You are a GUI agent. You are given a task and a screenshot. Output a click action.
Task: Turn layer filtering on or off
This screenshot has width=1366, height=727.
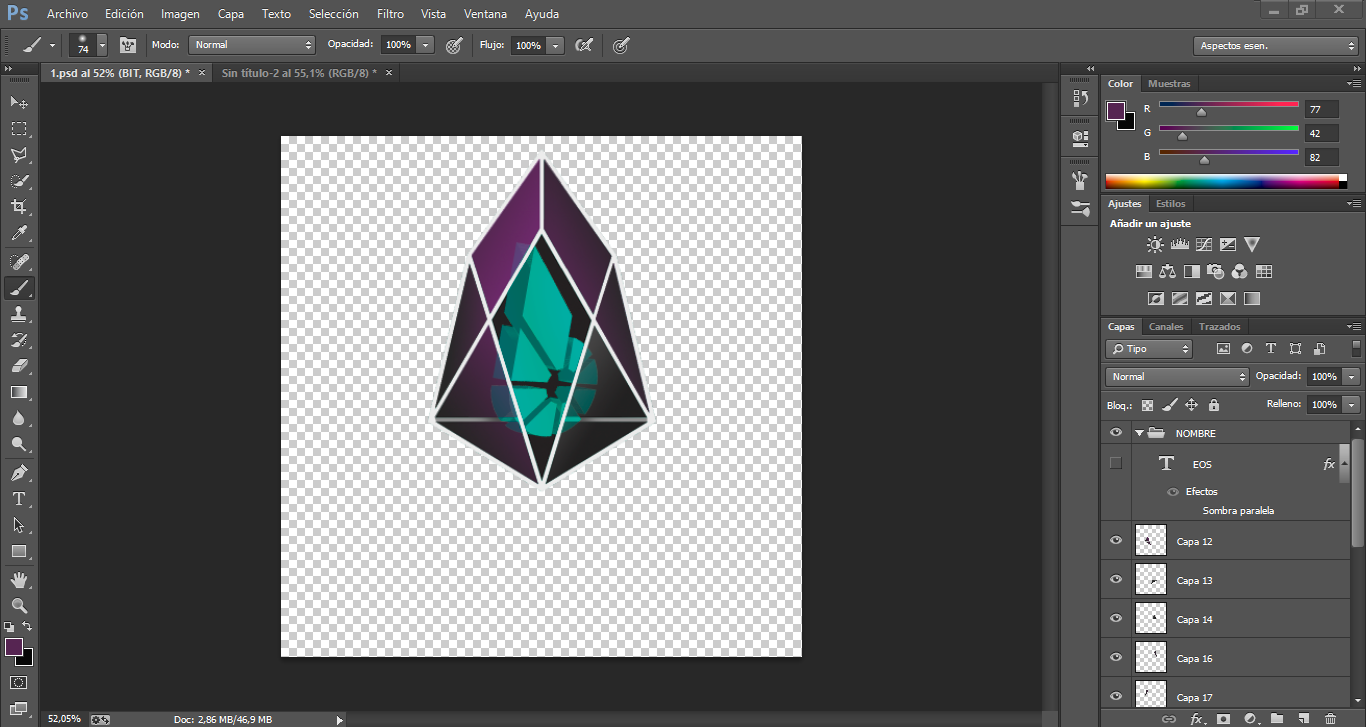1356,349
